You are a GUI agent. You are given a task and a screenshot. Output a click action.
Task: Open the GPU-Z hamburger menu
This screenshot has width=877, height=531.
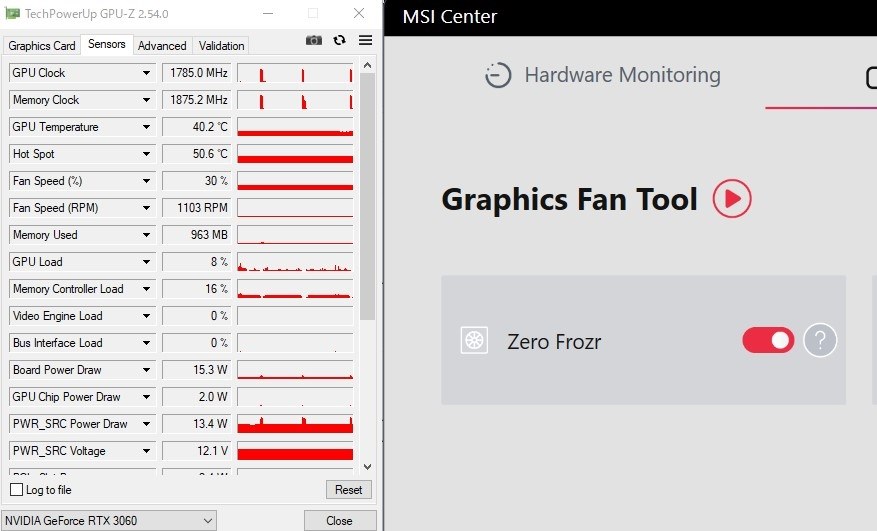pos(366,40)
